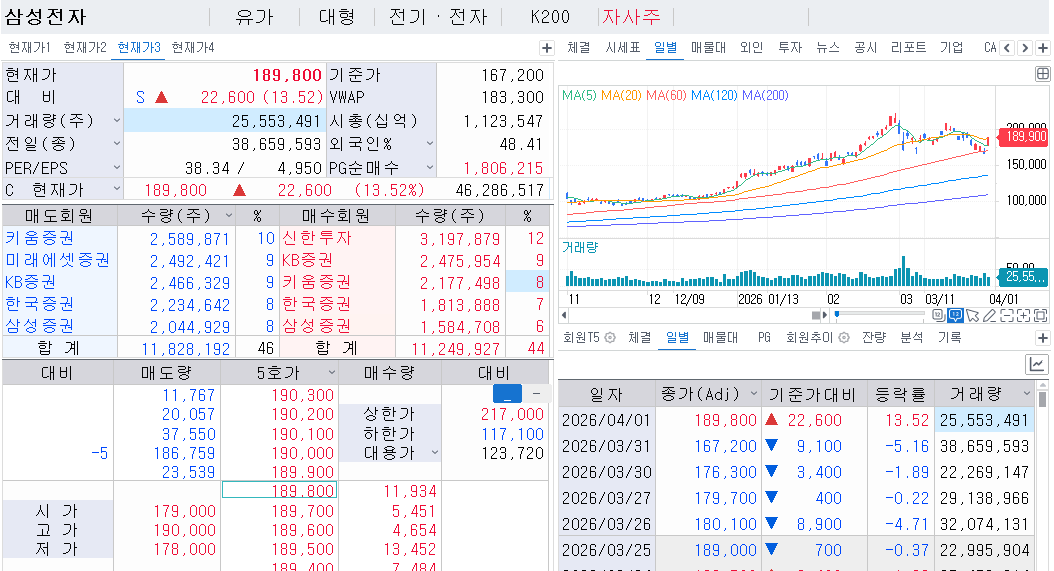Click the 12 overlay icon below the chart

[939, 315]
